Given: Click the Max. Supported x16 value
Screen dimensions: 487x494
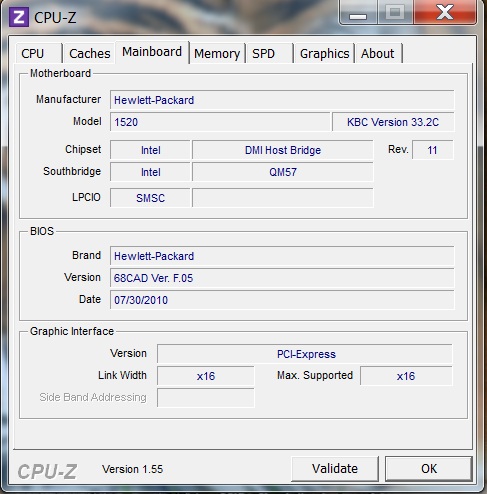Looking at the screenshot, I should point(406,376).
